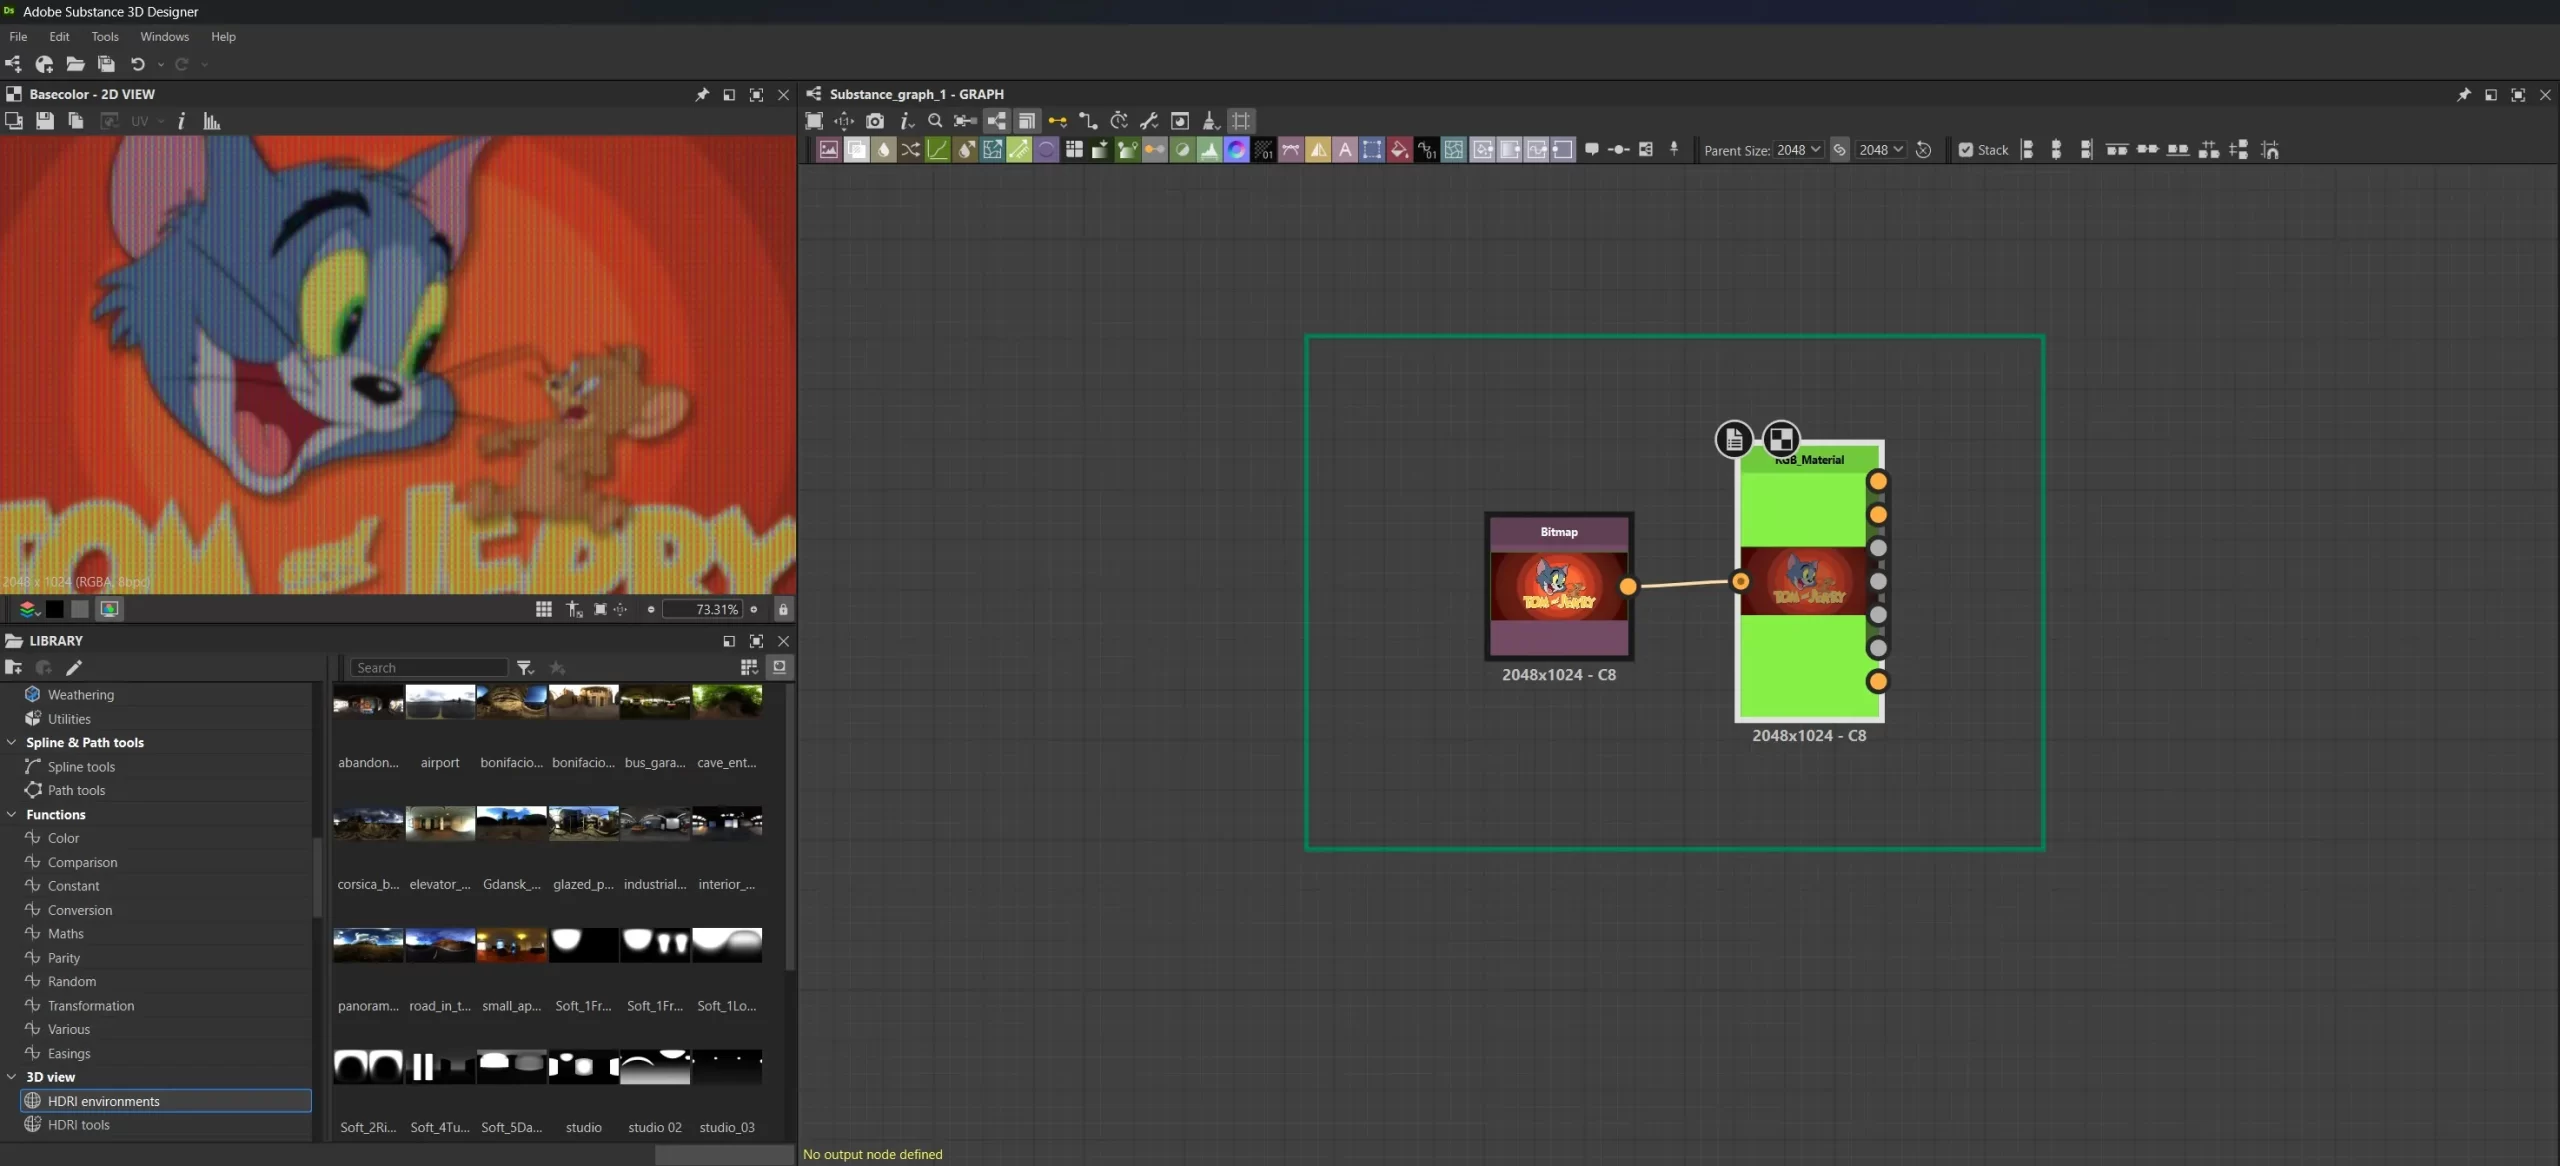Collapse the Functions category

[x=12, y=814]
